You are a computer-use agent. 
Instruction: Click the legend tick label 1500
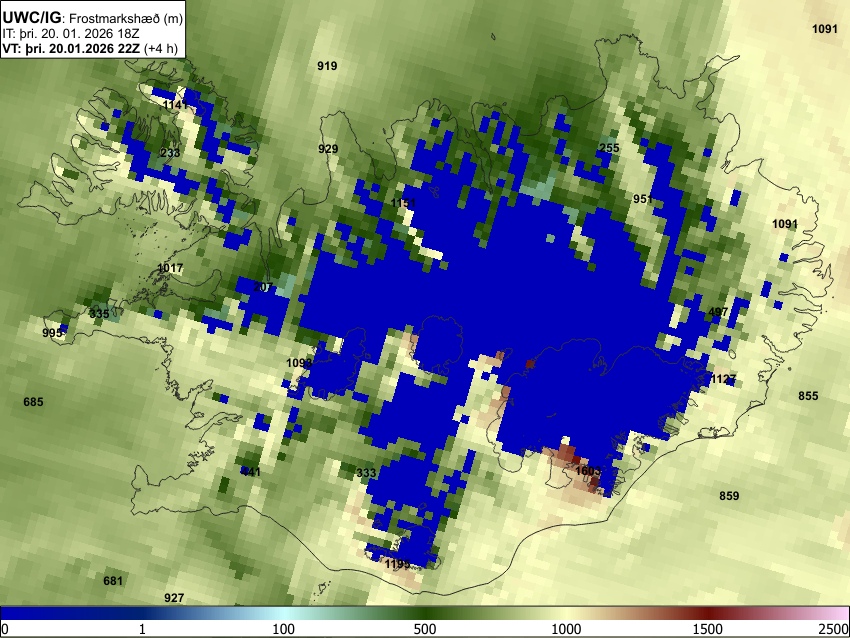(x=708, y=629)
